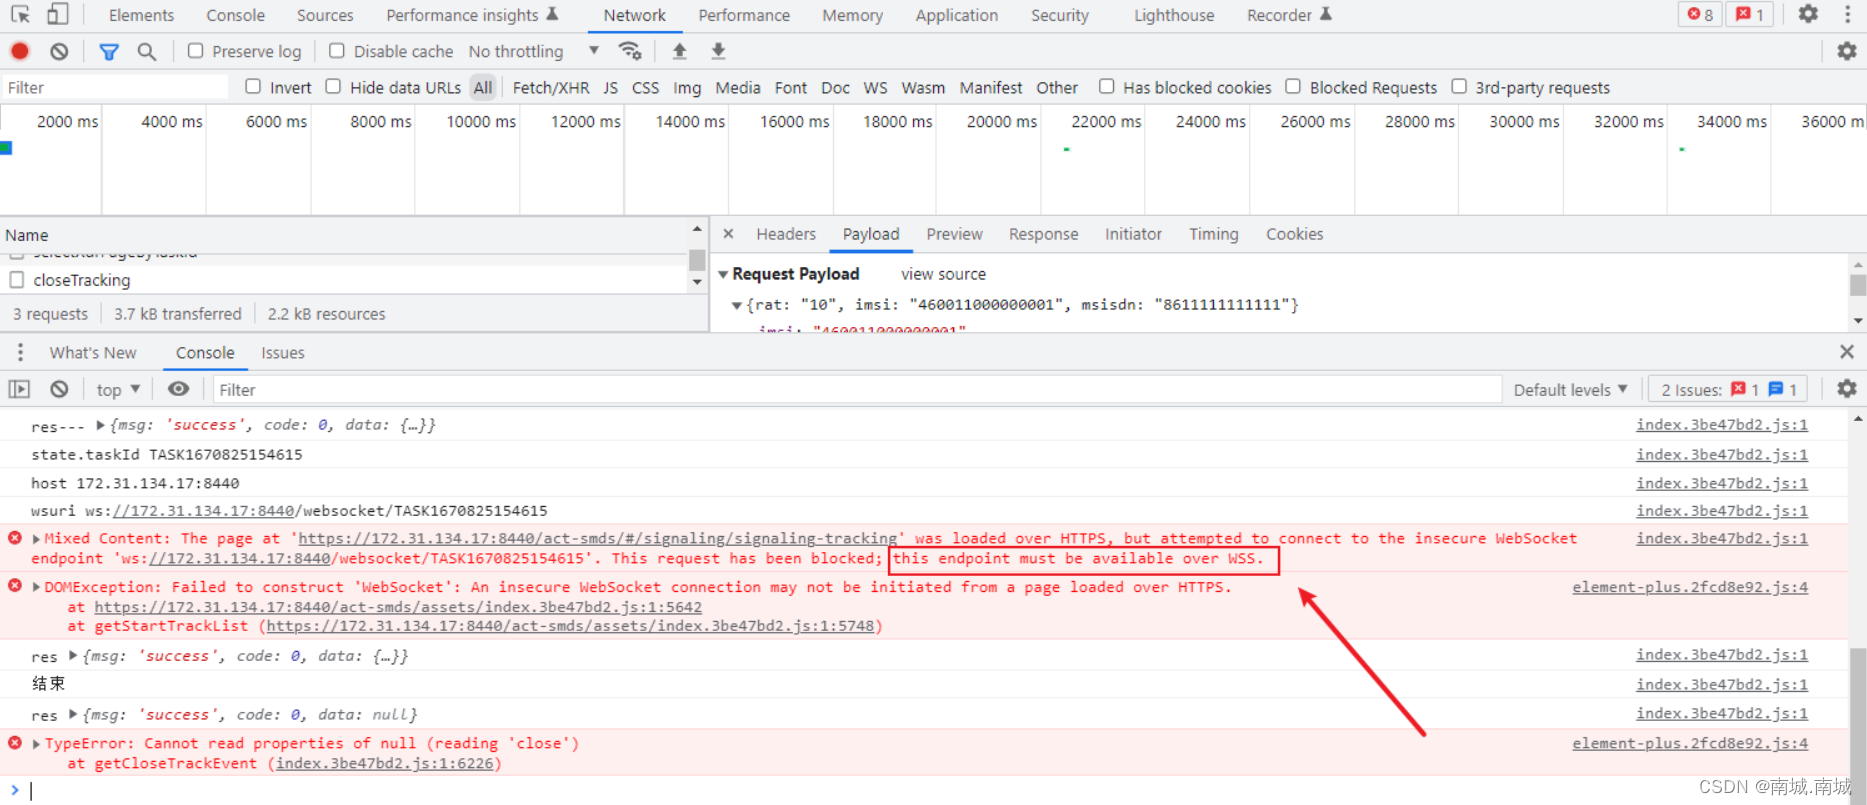Toggle the network filter funnel icon

[109, 51]
